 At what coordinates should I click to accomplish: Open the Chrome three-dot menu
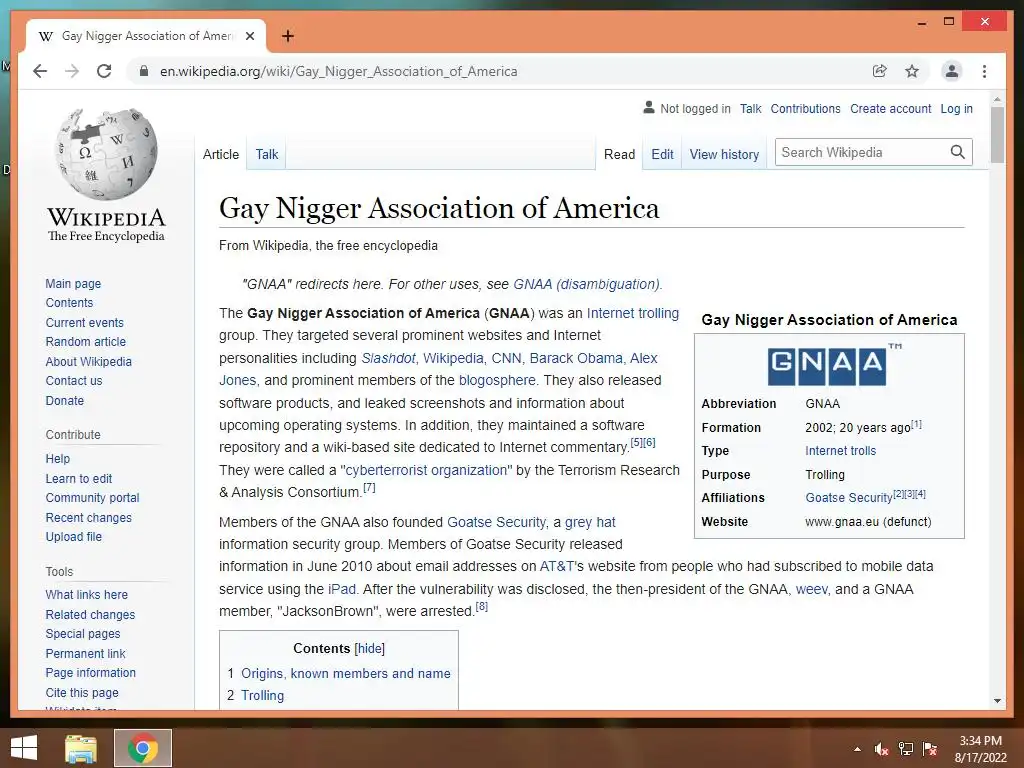point(984,71)
